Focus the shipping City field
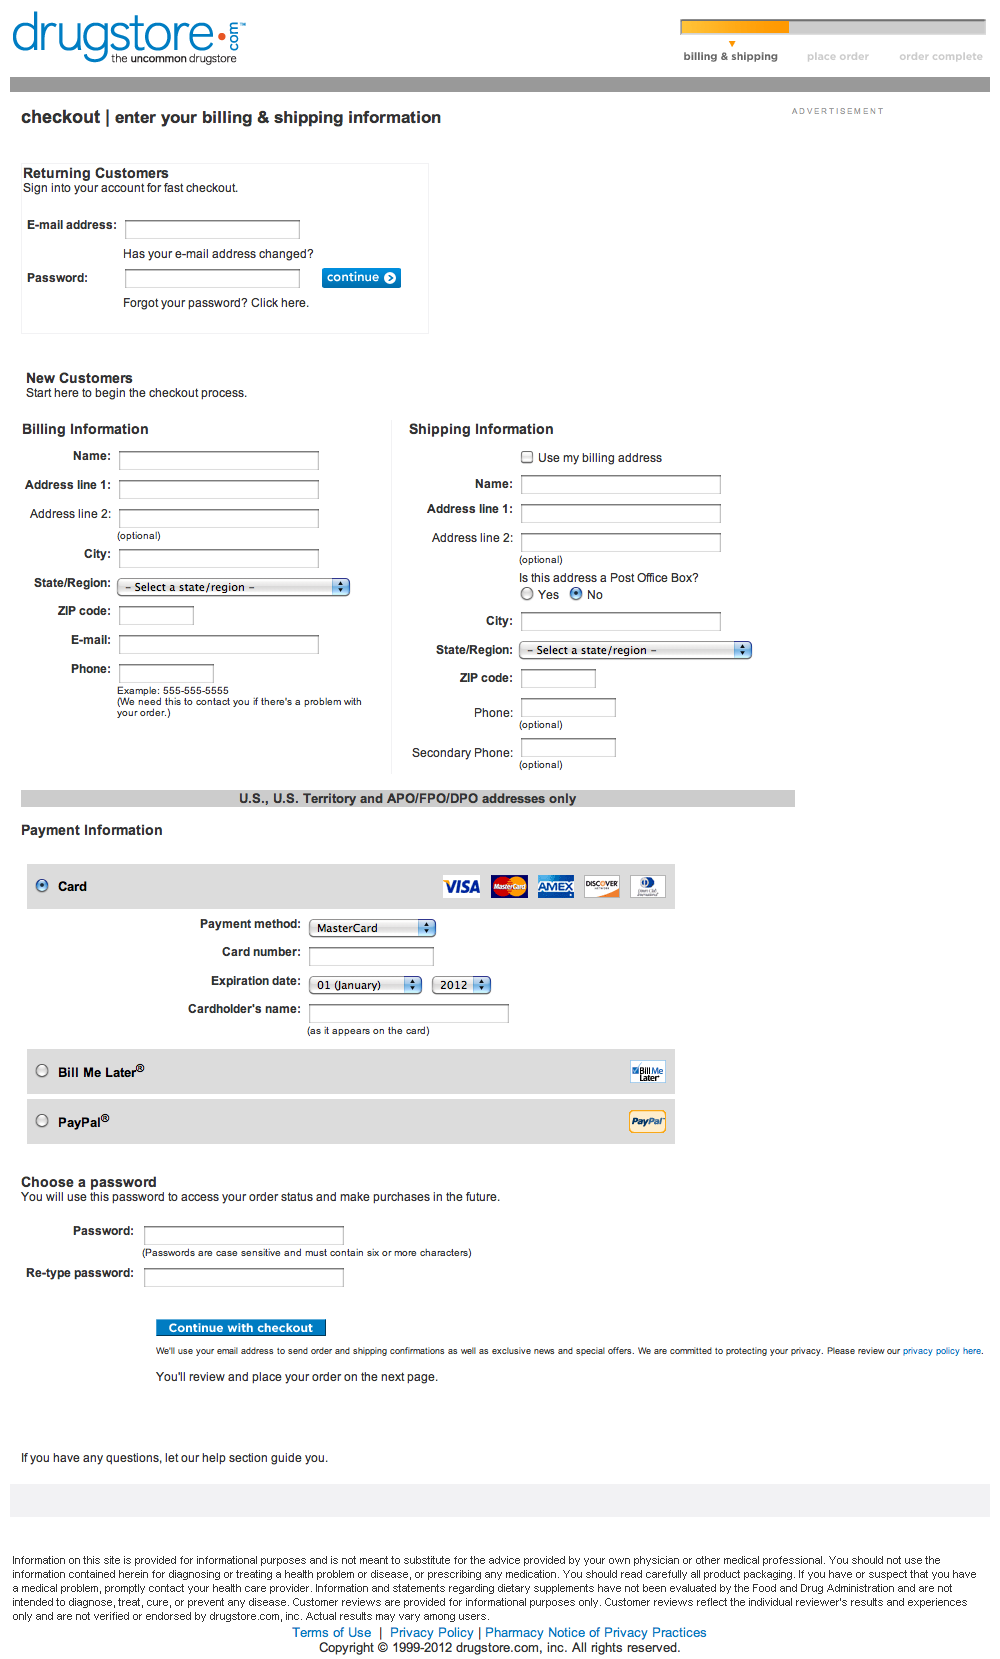The image size is (1000, 1659). point(621,621)
